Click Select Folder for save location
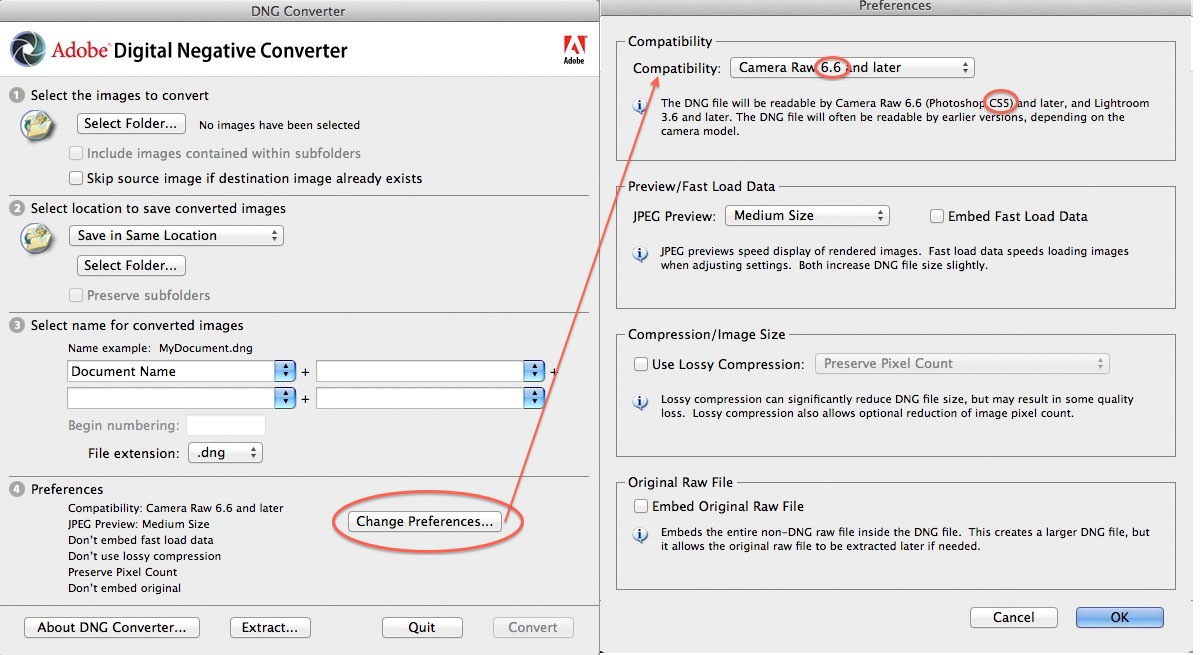This screenshot has height=655, width=1200. (x=131, y=266)
